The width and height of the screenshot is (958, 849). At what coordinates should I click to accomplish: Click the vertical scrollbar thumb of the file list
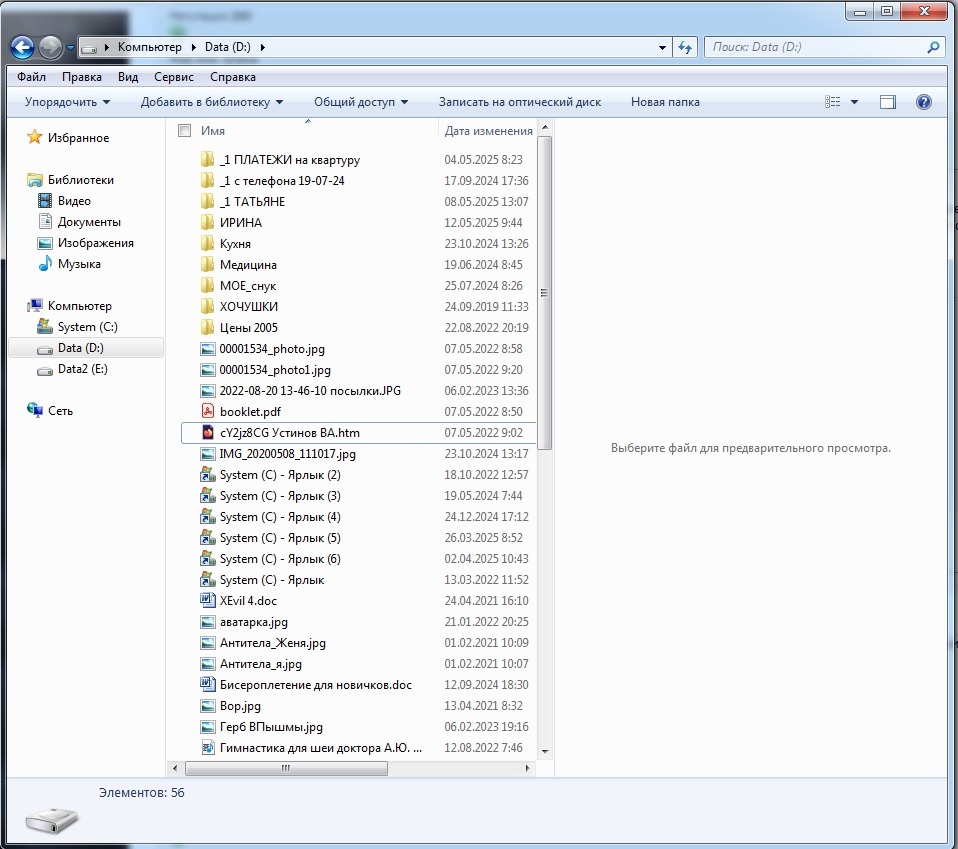545,293
